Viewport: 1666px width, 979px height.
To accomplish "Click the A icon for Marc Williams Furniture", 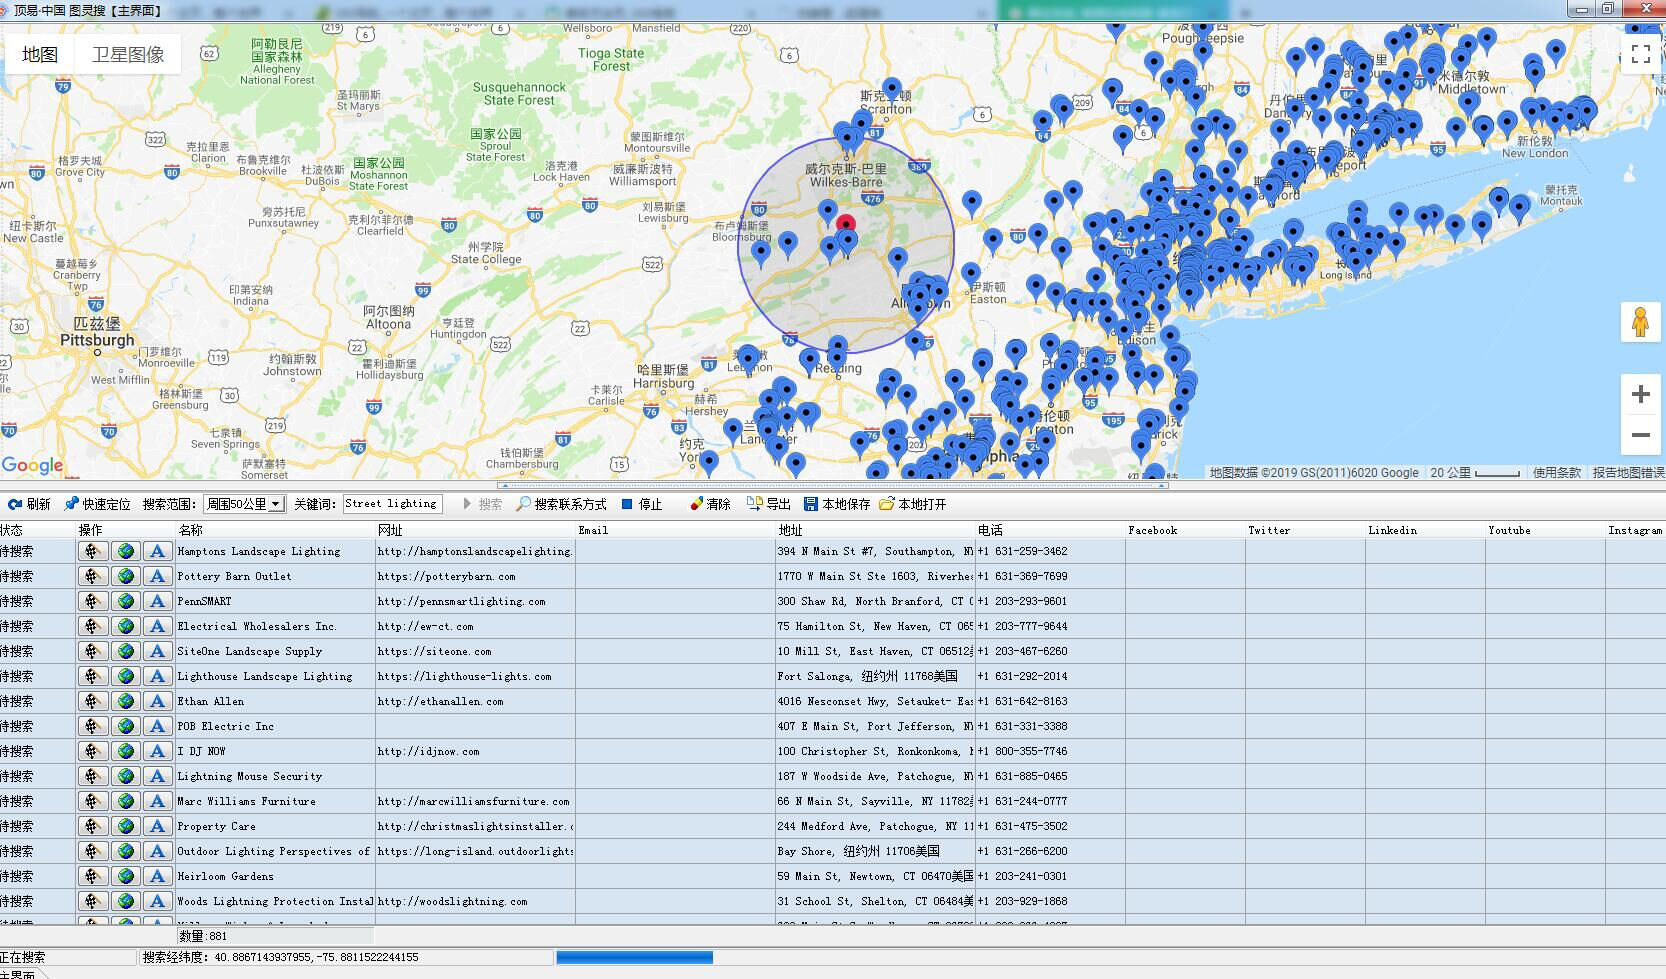I will 157,801.
